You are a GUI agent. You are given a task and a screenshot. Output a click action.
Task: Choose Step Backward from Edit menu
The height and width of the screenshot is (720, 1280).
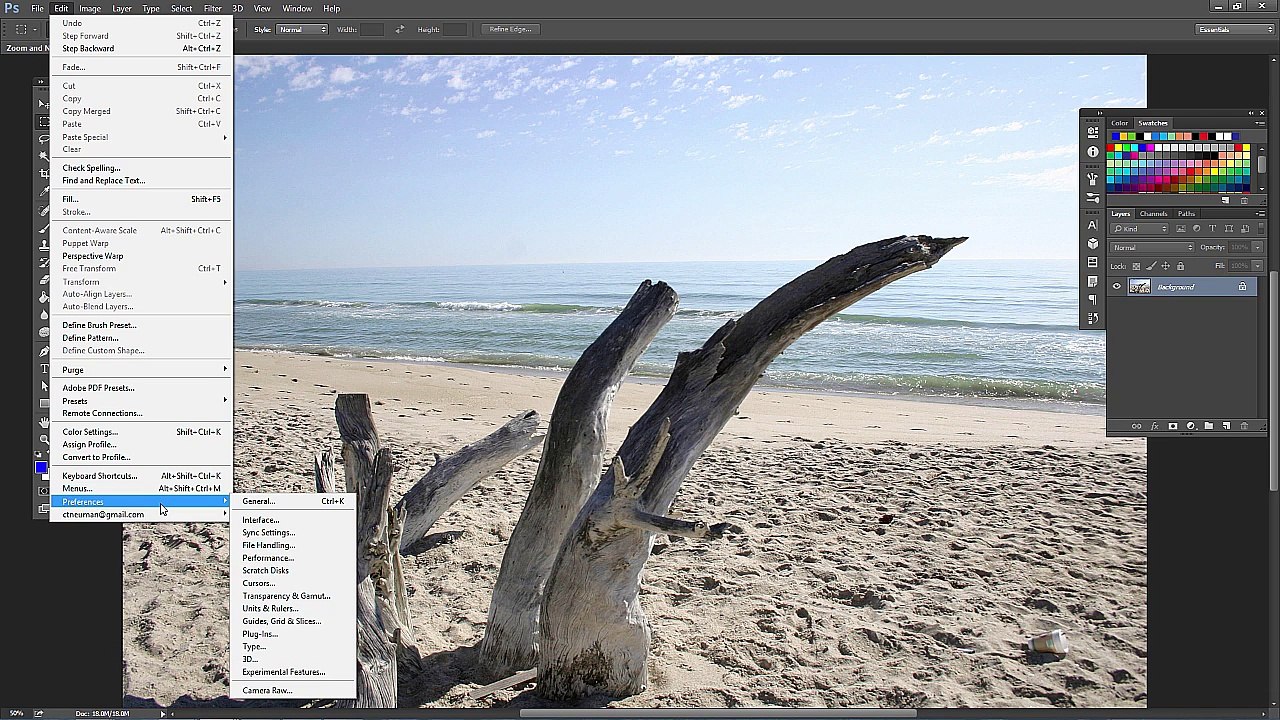pos(142,48)
